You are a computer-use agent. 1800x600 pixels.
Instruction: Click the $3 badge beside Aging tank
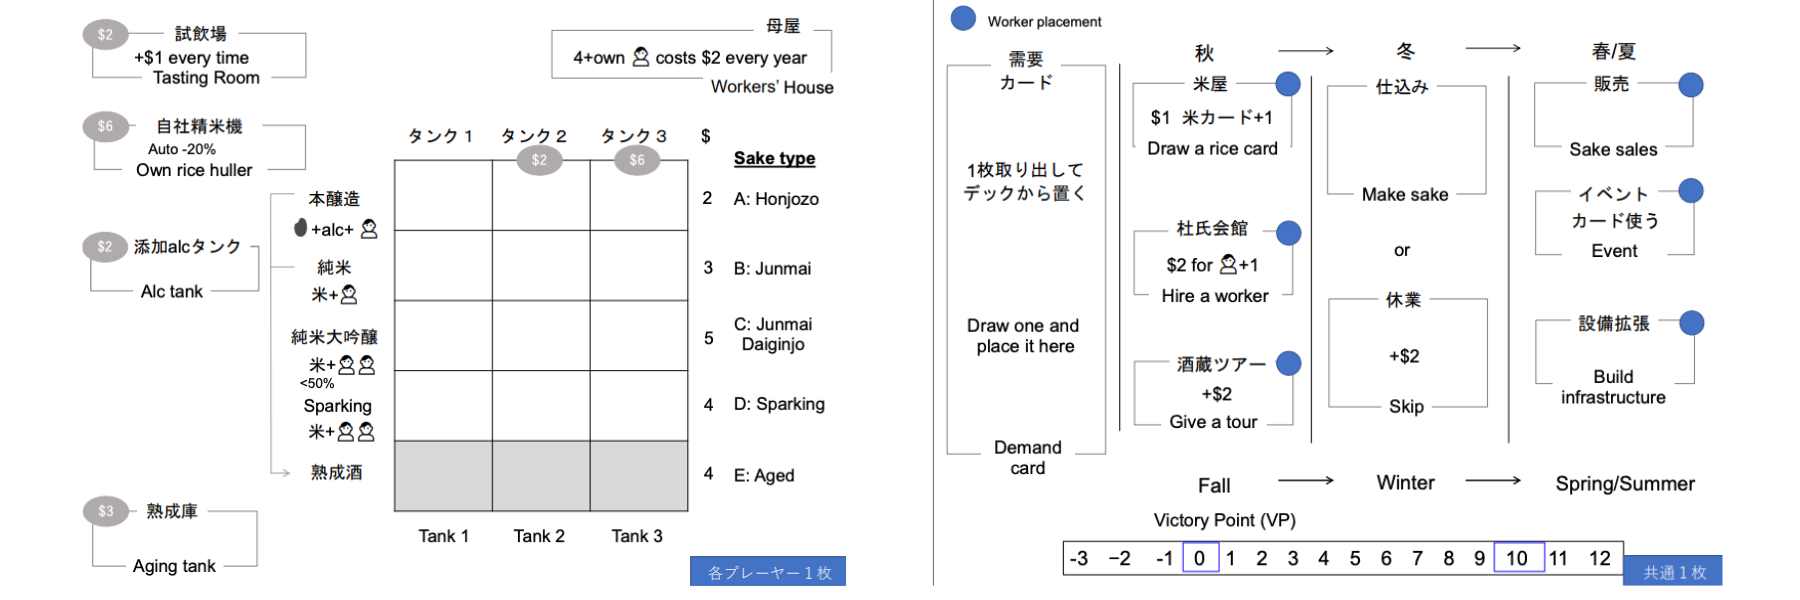pyautogui.click(x=105, y=511)
